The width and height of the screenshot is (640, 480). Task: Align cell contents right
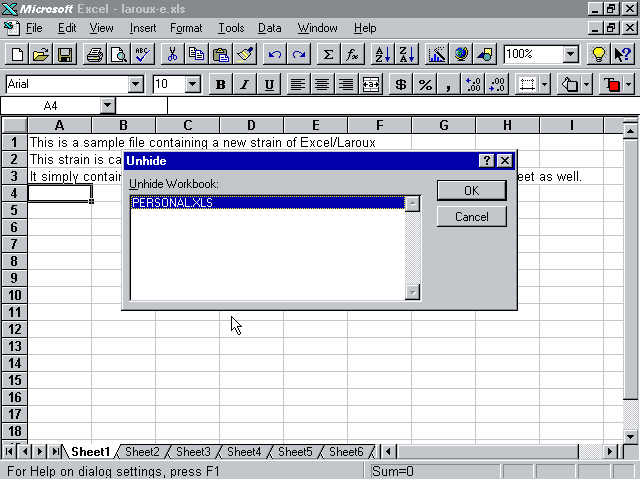coord(346,84)
